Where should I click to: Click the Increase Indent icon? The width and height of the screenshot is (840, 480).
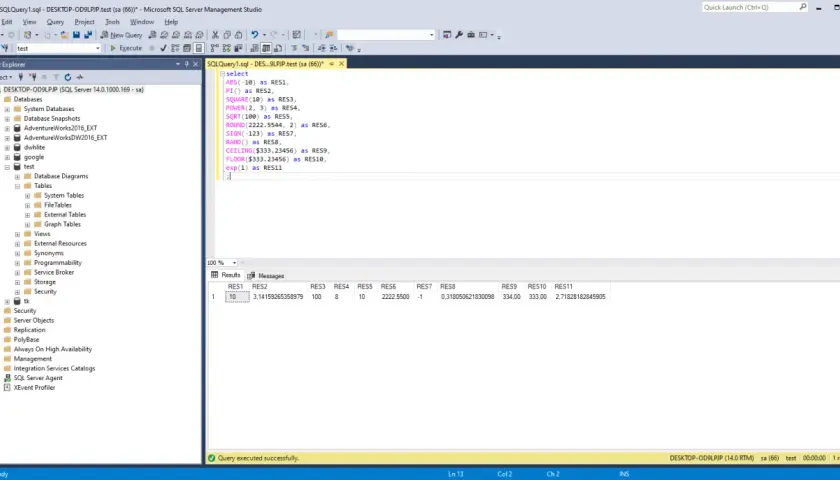[333, 48]
